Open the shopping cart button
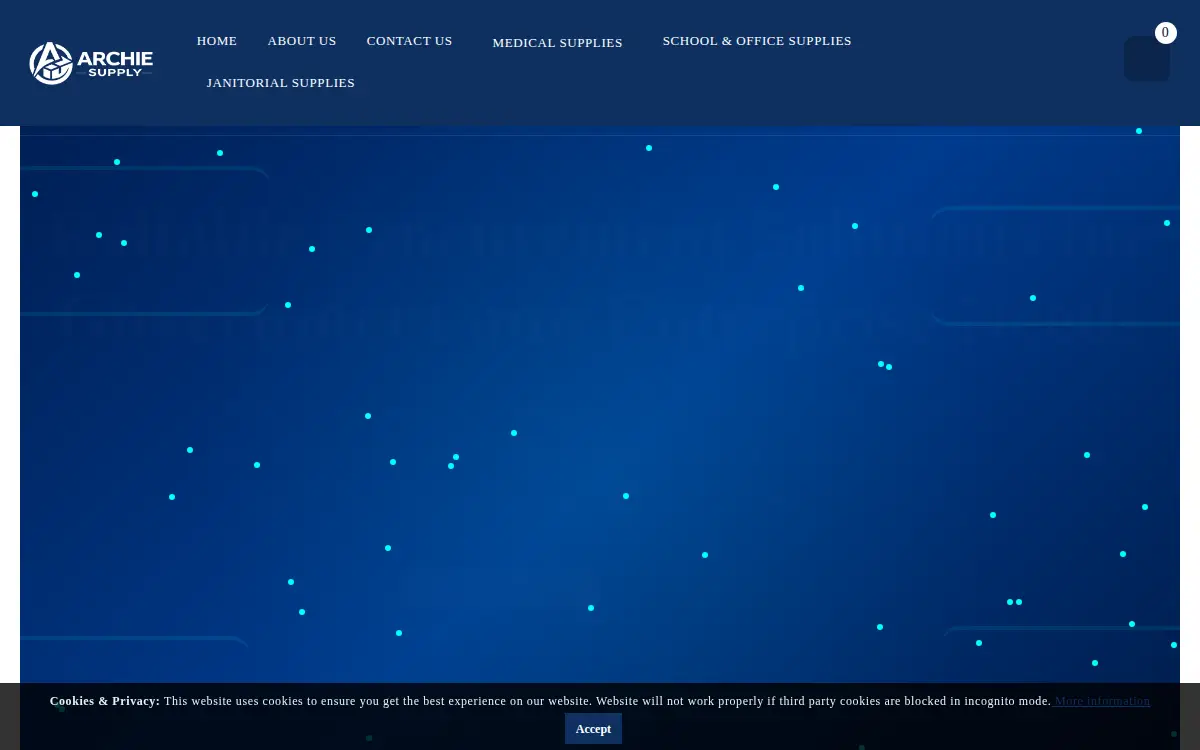 (1146, 59)
